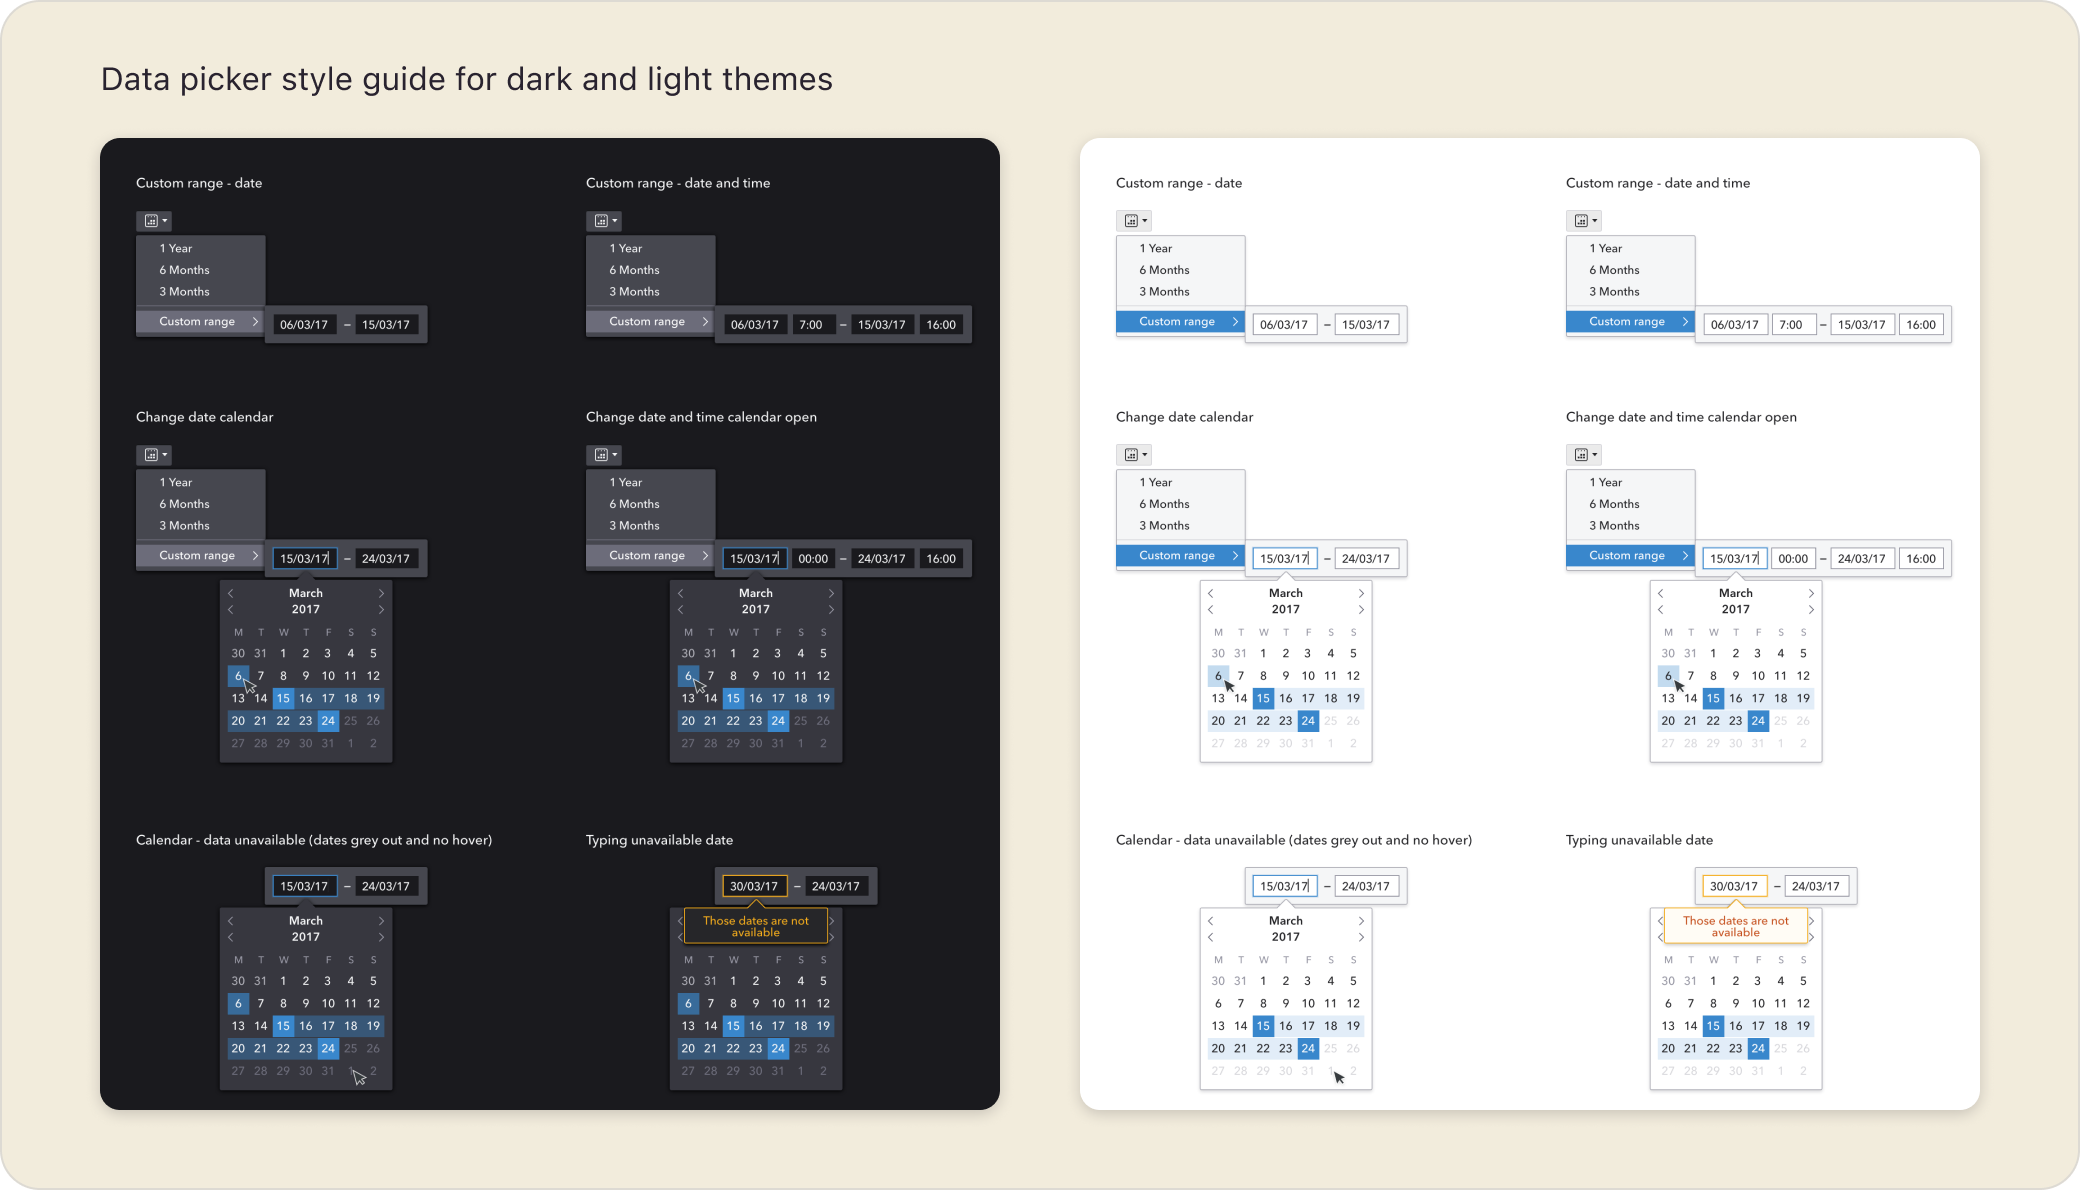The height and width of the screenshot is (1190, 2080).
Task: Click heading 'Data picker style guide for dark and light themes'
Action: pos(467,79)
